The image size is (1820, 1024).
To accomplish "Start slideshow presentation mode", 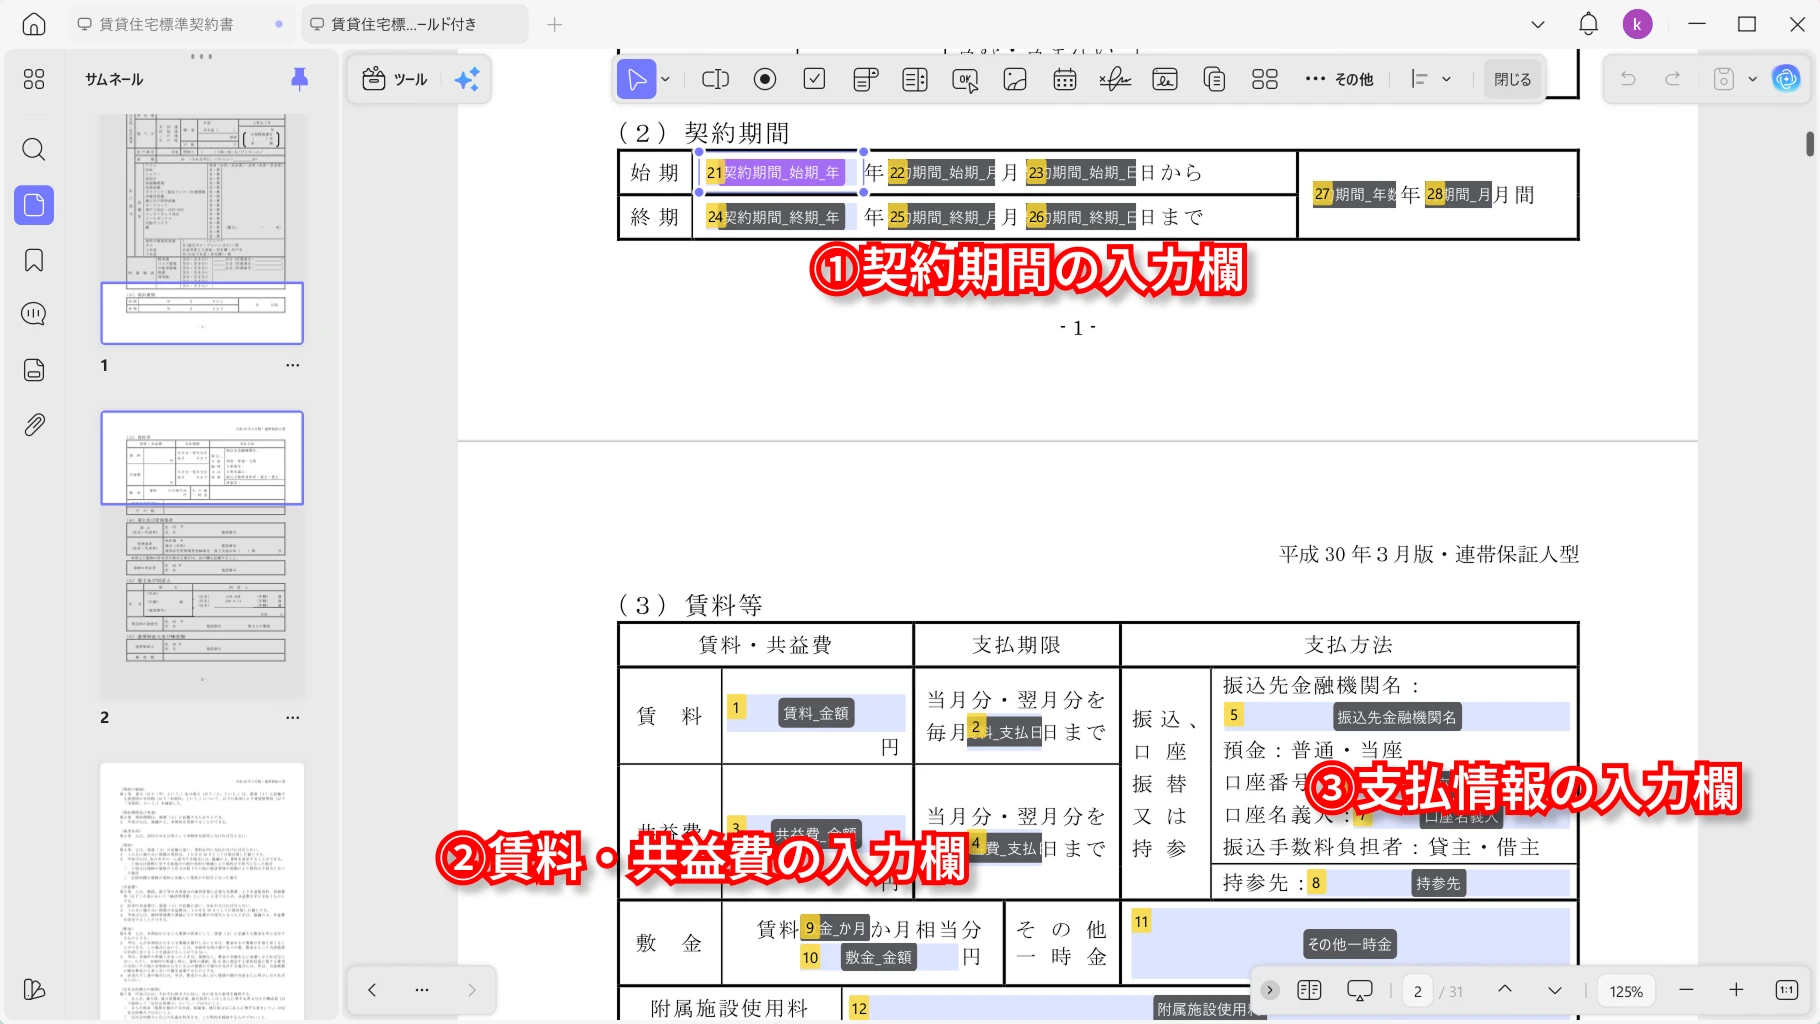I will pos(1360,990).
